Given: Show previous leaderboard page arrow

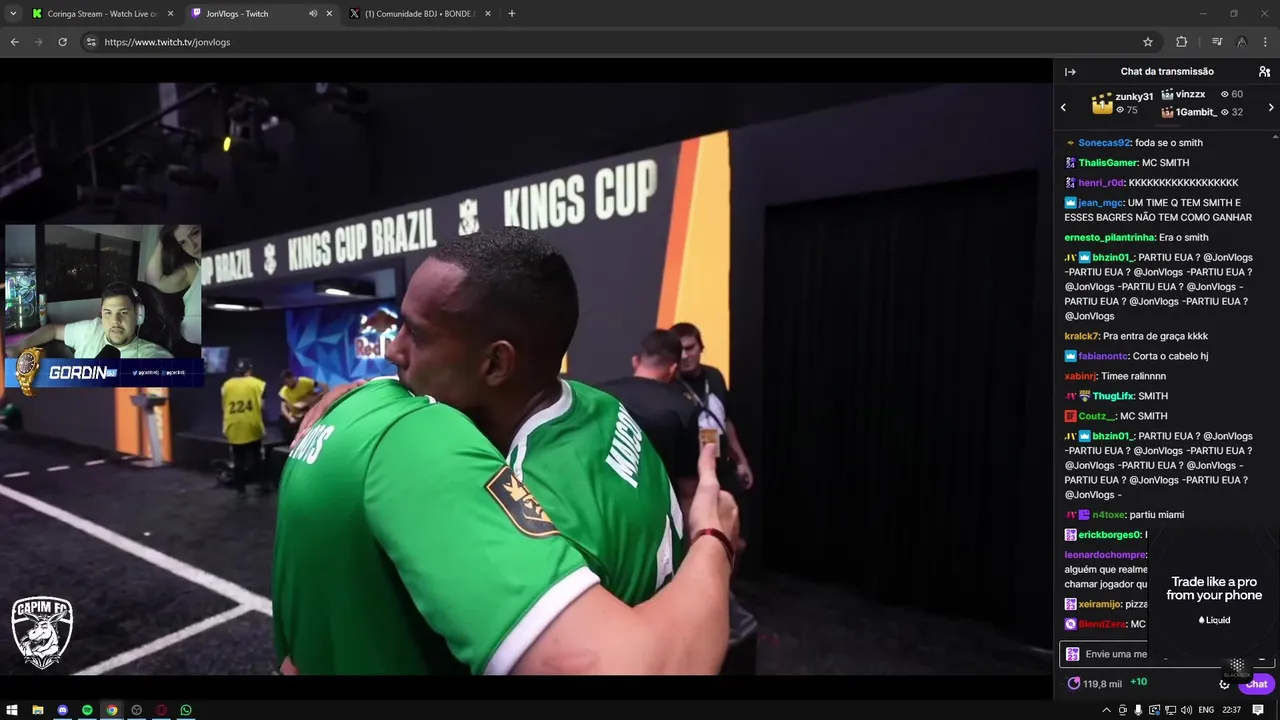Looking at the screenshot, I should tap(1063, 107).
